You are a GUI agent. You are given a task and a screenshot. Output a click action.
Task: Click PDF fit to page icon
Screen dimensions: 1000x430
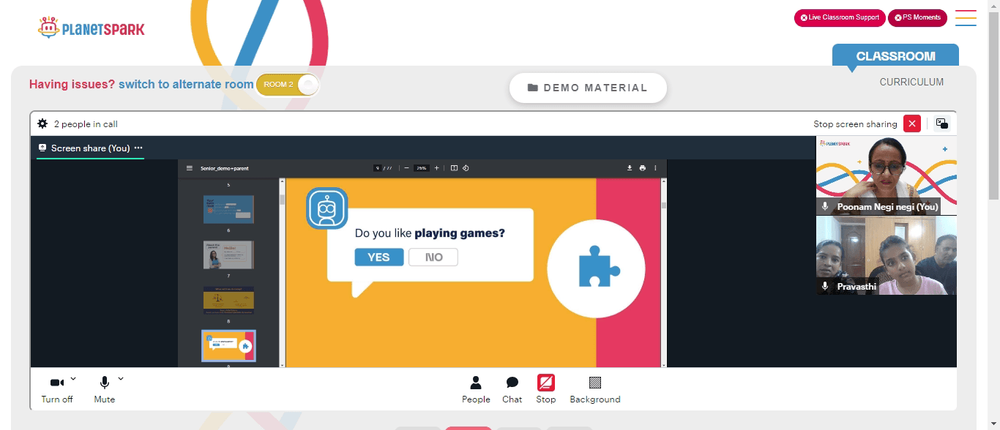tap(454, 168)
